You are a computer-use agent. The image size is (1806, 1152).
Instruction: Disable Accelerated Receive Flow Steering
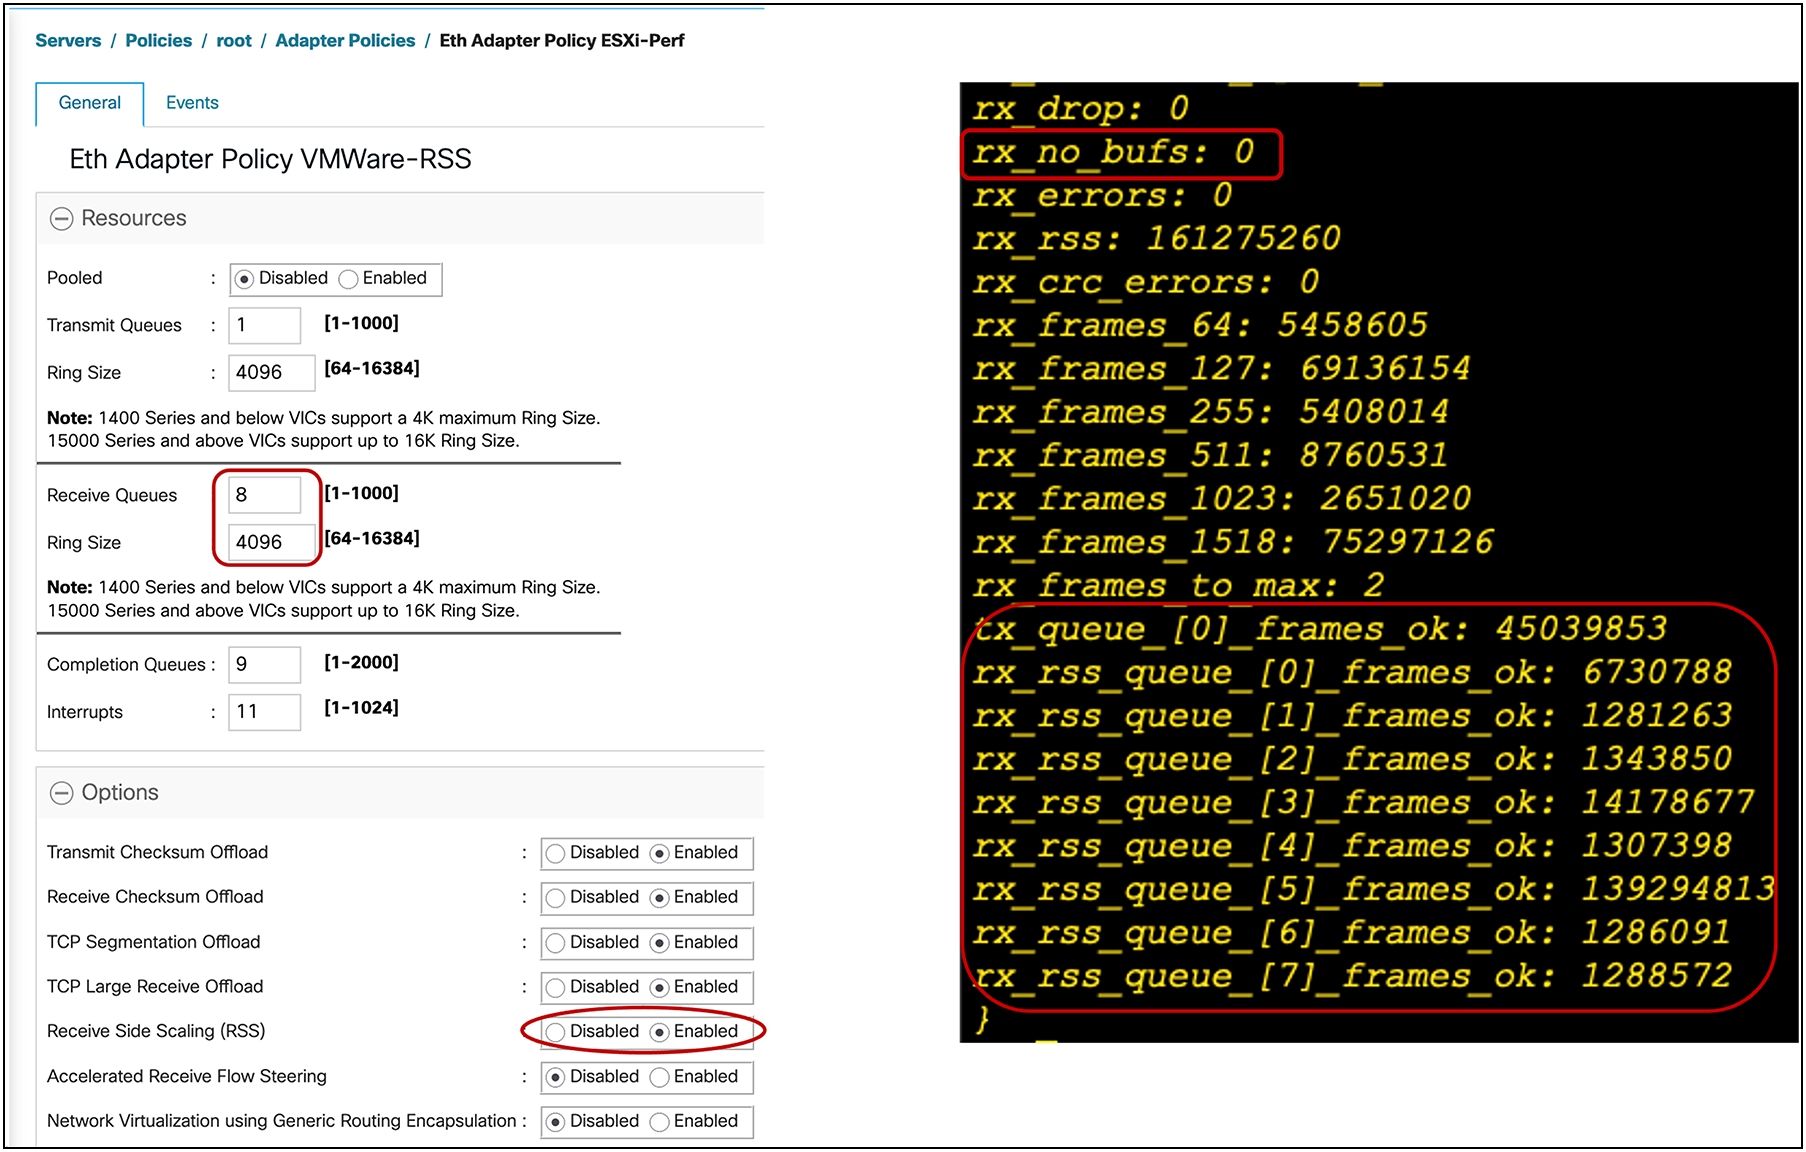(556, 1077)
